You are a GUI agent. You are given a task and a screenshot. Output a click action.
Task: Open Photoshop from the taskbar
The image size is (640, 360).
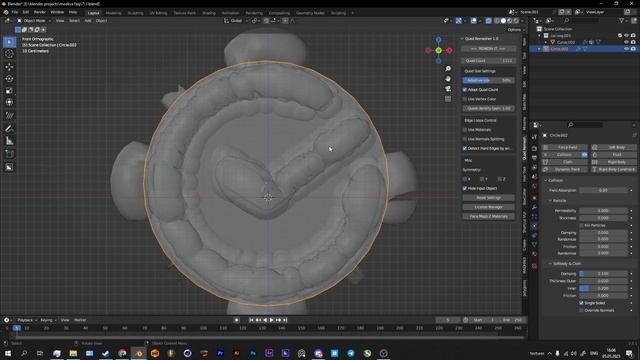[253, 353]
